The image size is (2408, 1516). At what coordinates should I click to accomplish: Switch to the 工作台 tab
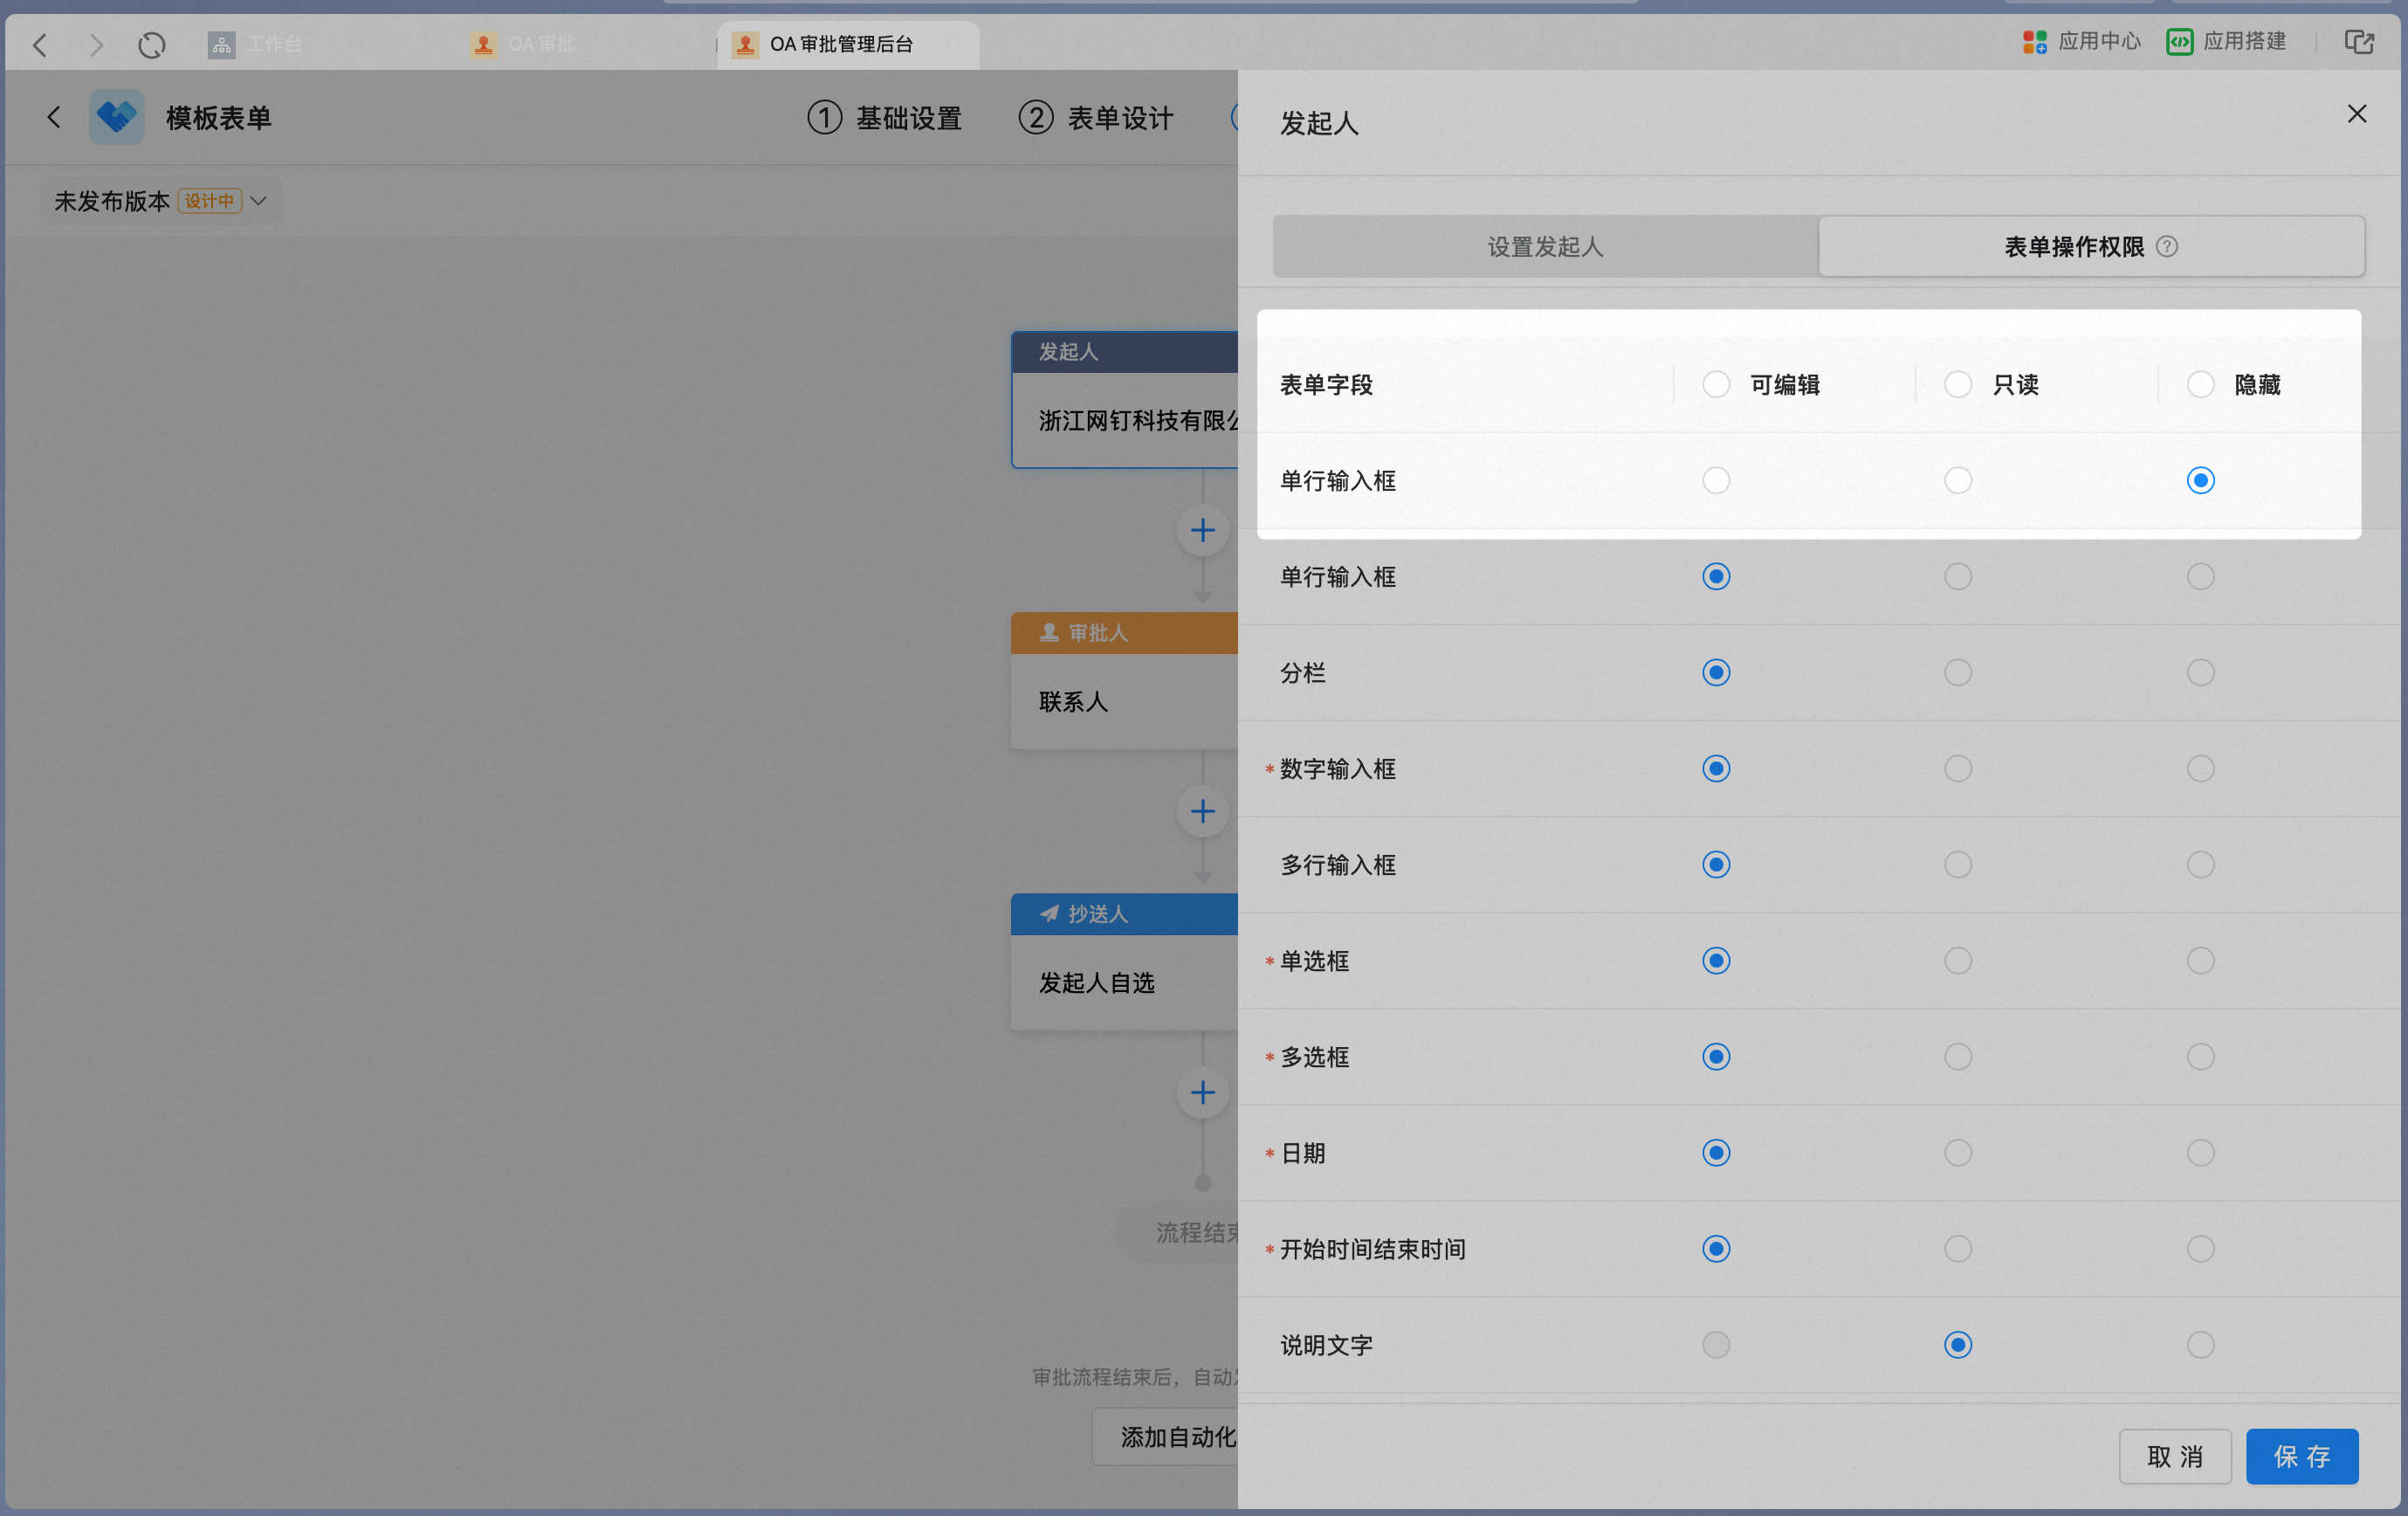pyautogui.click(x=255, y=45)
